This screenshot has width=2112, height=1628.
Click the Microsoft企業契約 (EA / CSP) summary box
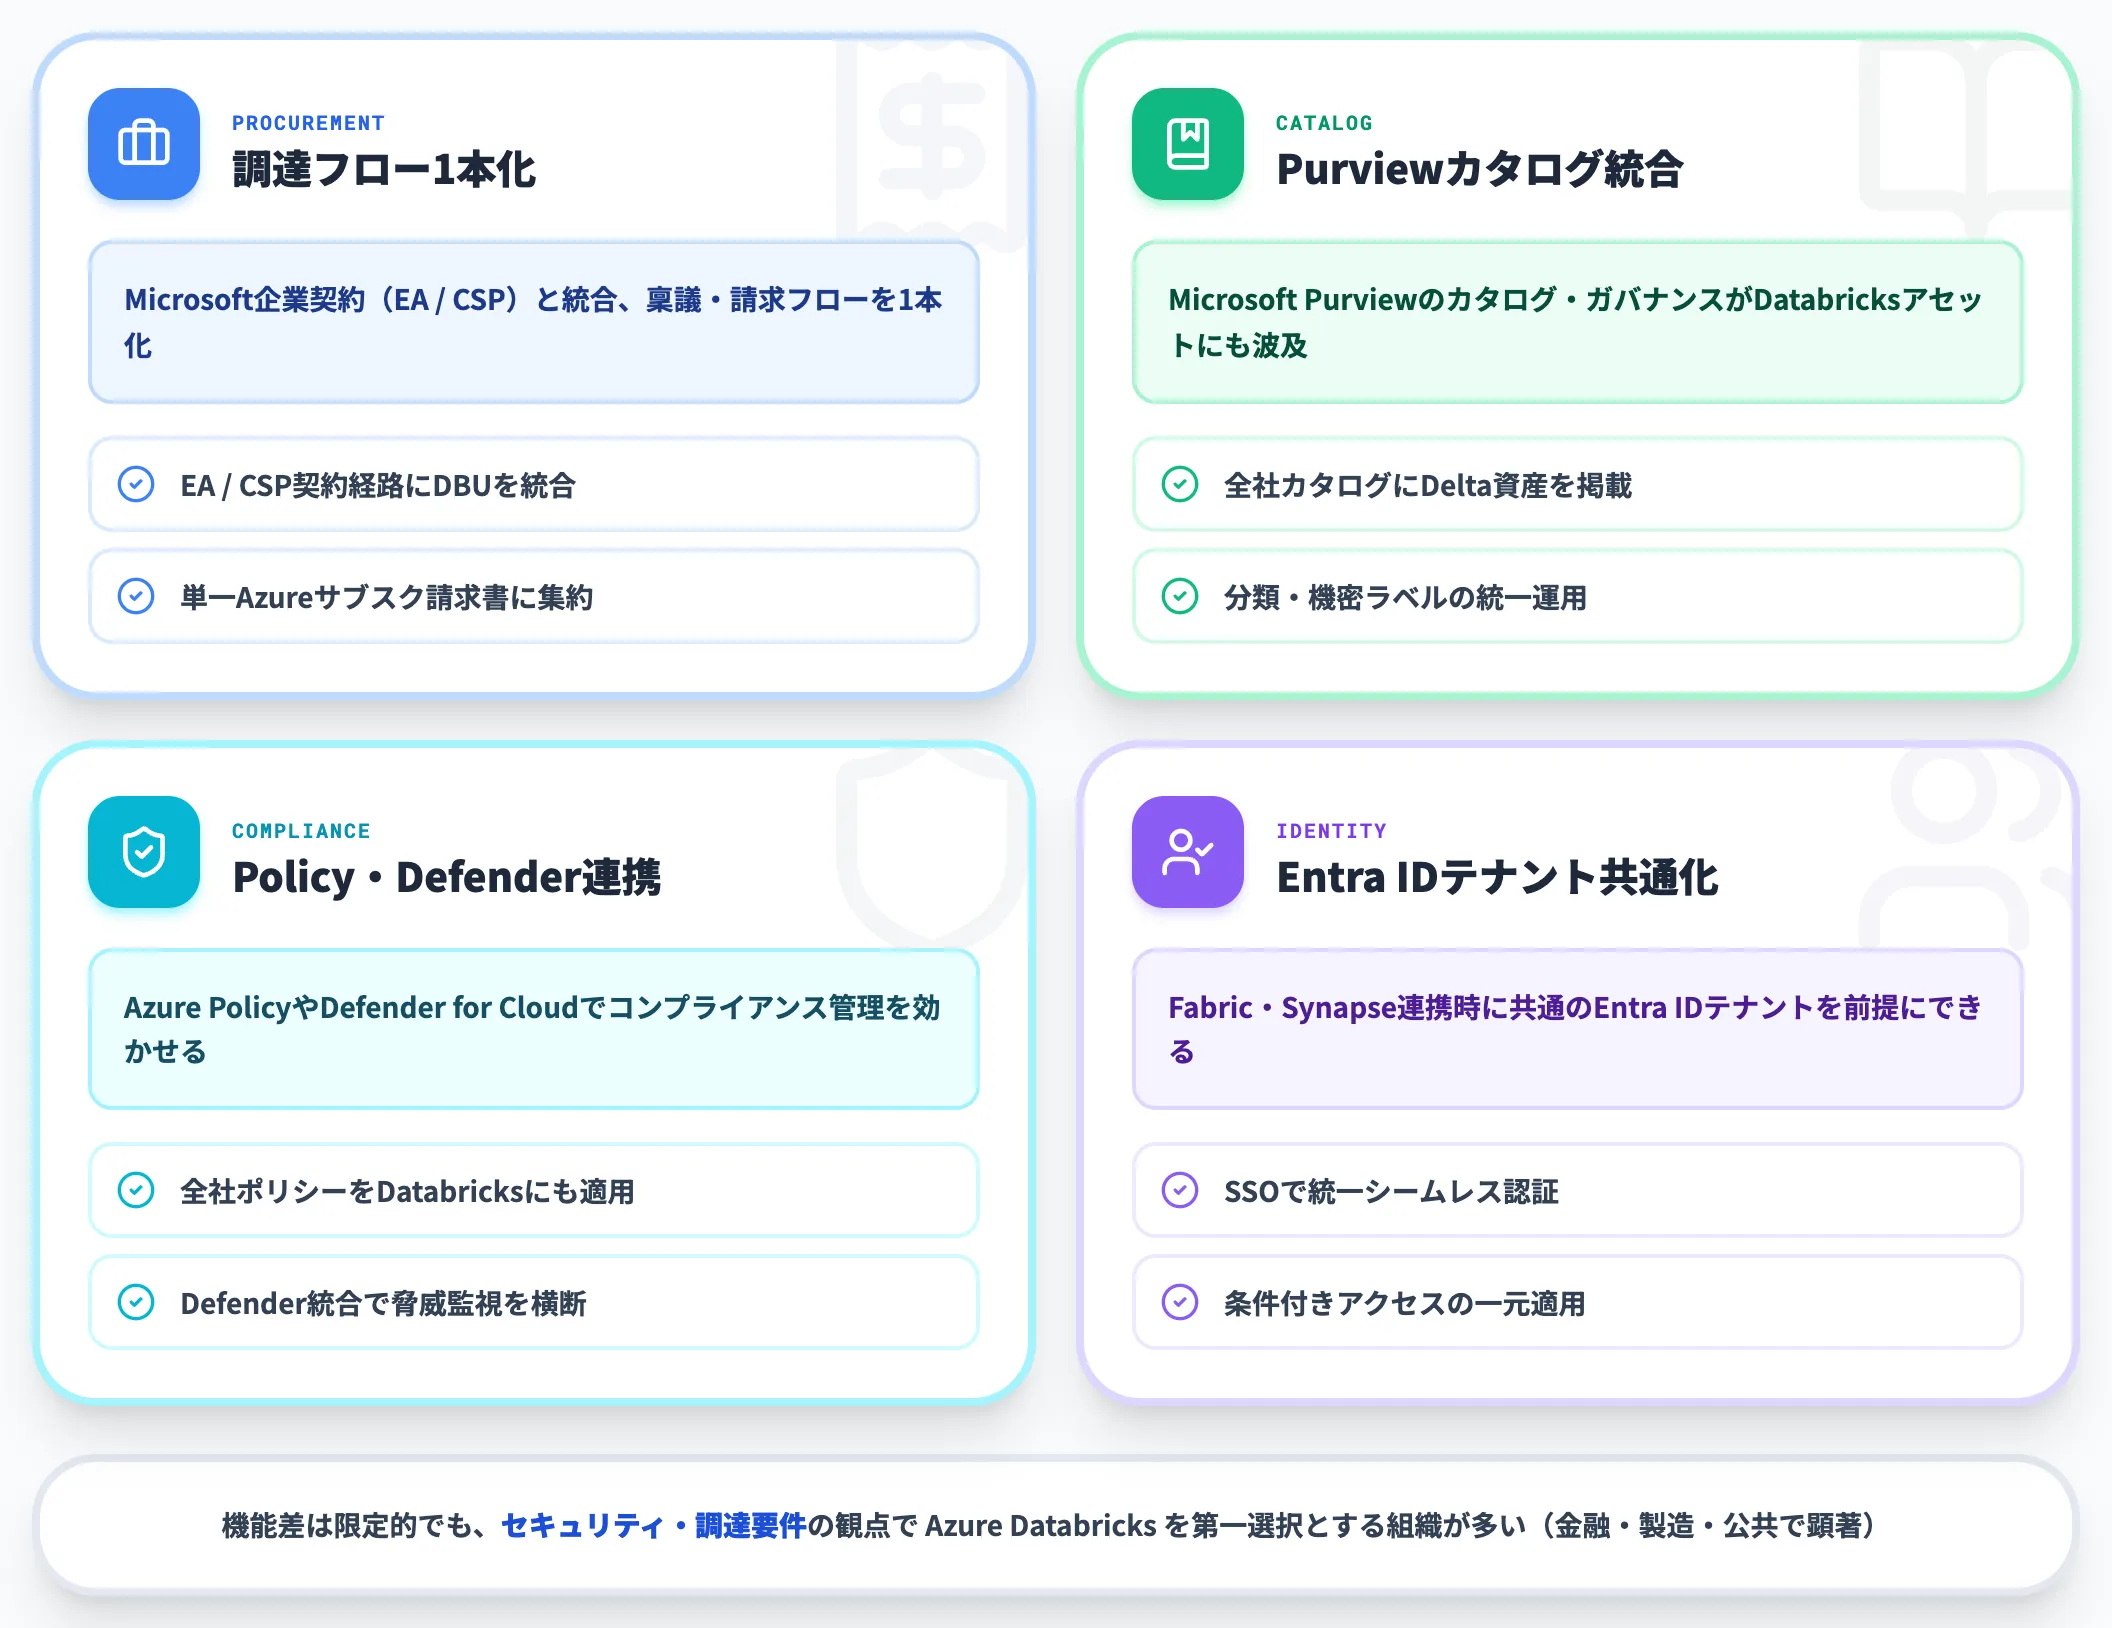[534, 322]
